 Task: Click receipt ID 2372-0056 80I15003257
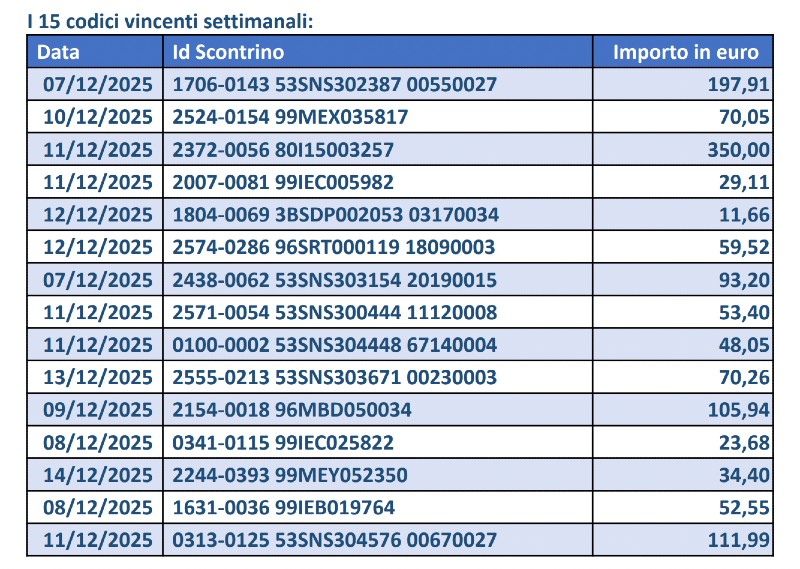pyautogui.click(x=283, y=150)
